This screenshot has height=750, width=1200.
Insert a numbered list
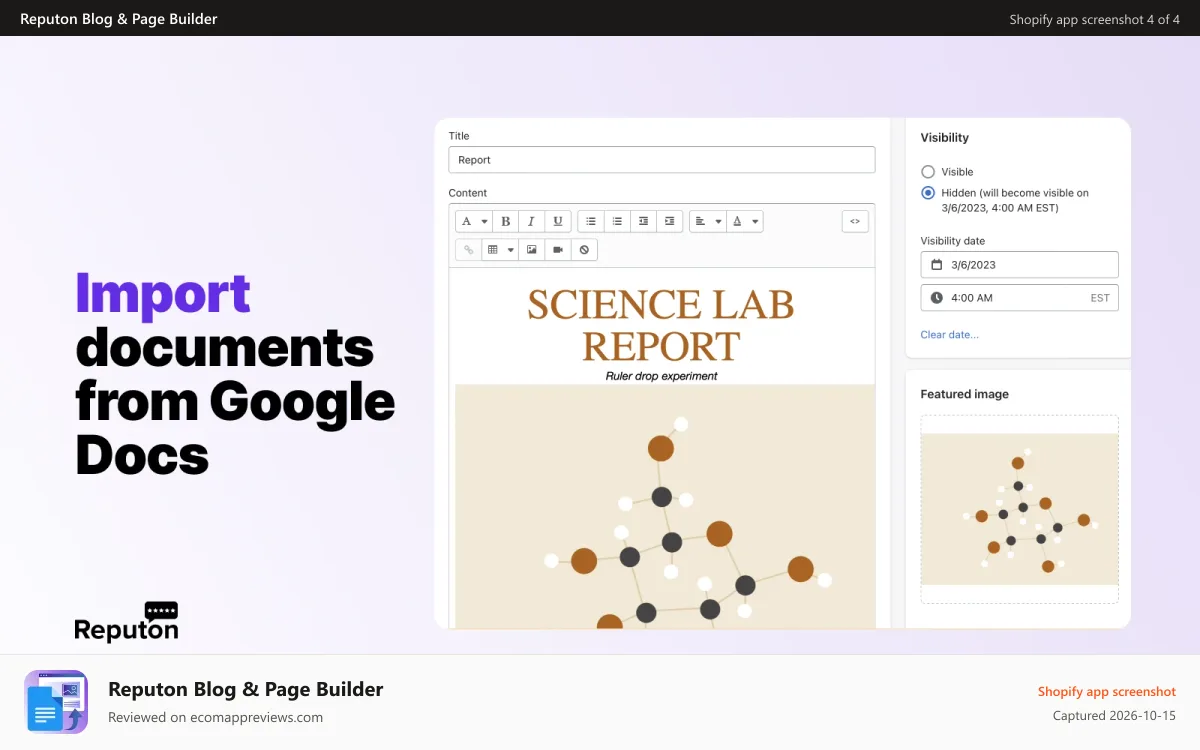[x=617, y=221]
